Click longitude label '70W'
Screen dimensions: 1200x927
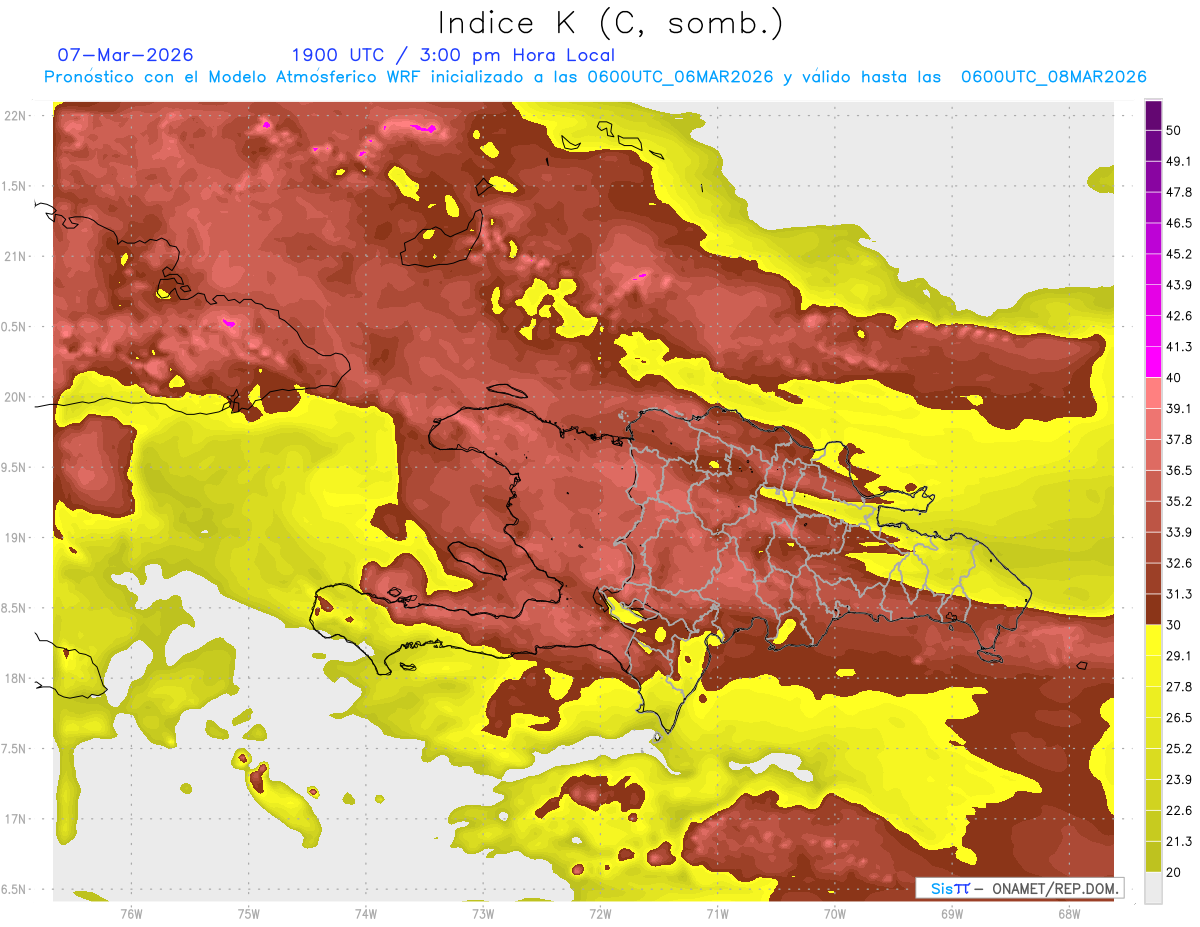point(834,913)
